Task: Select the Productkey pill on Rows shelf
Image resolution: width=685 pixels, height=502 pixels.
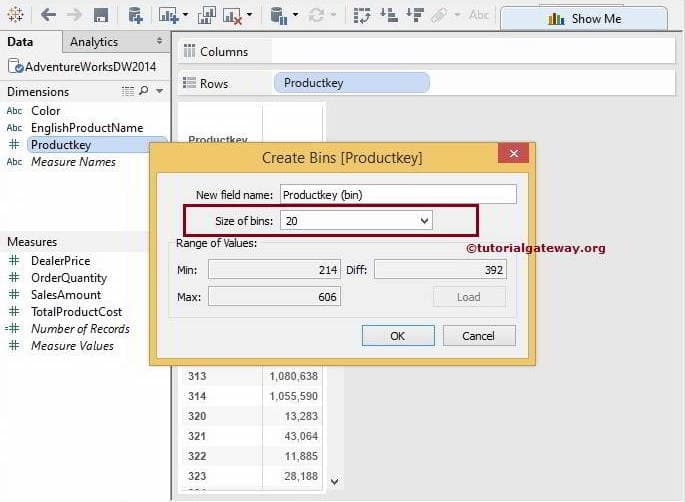Action: (352, 83)
